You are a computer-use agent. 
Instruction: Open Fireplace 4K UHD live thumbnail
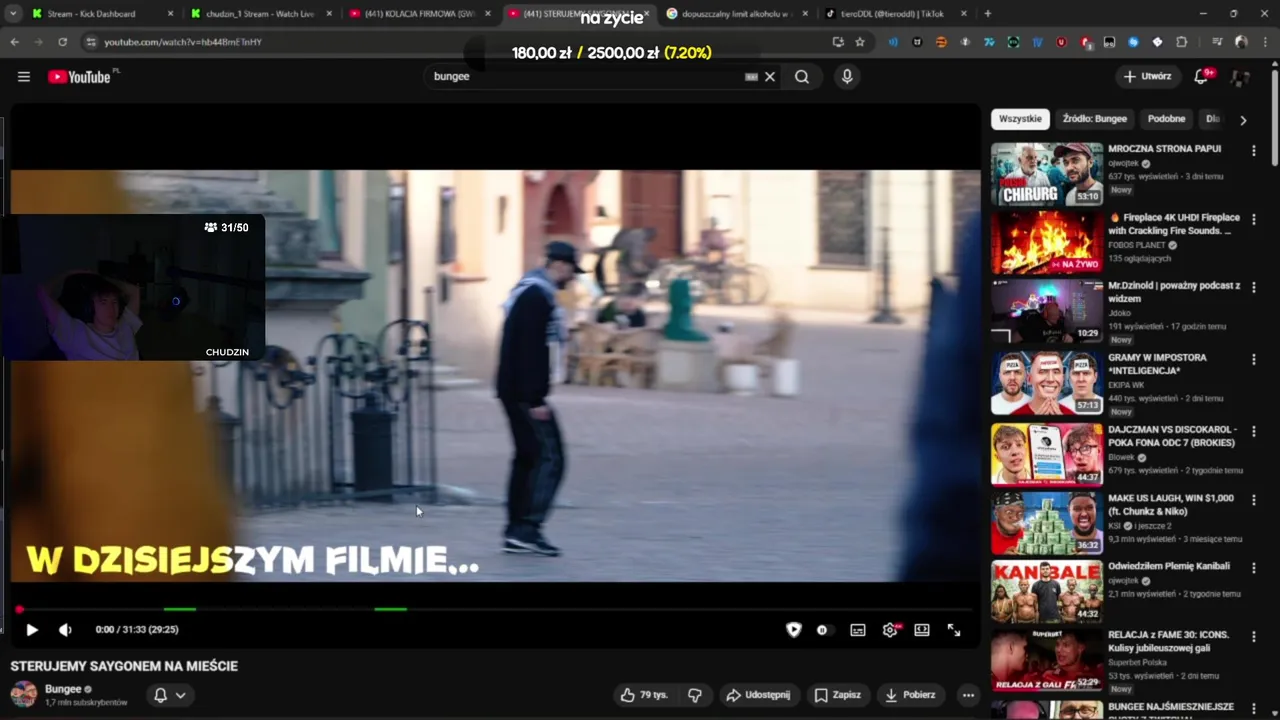(x=1047, y=242)
